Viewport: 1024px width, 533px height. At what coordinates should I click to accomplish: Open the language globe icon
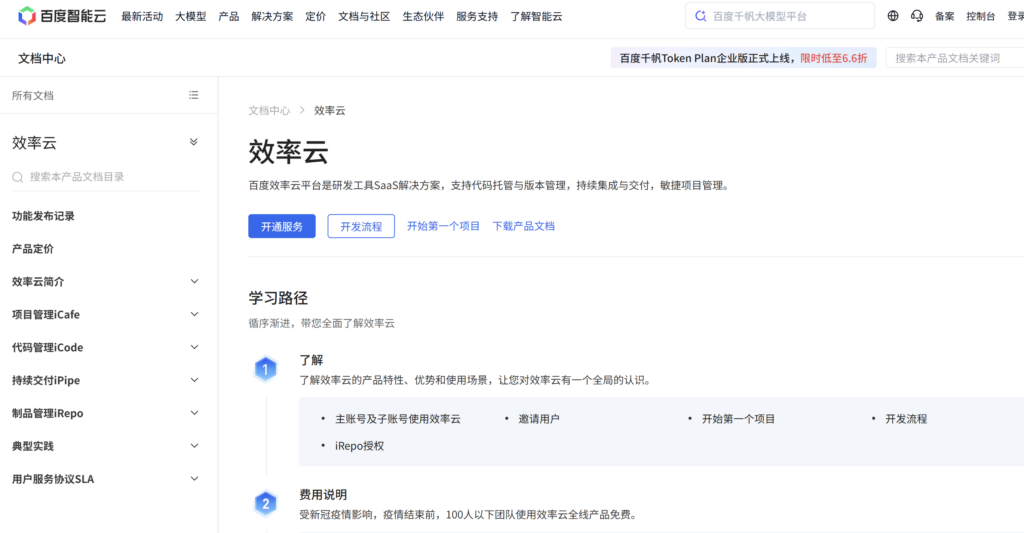point(893,16)
